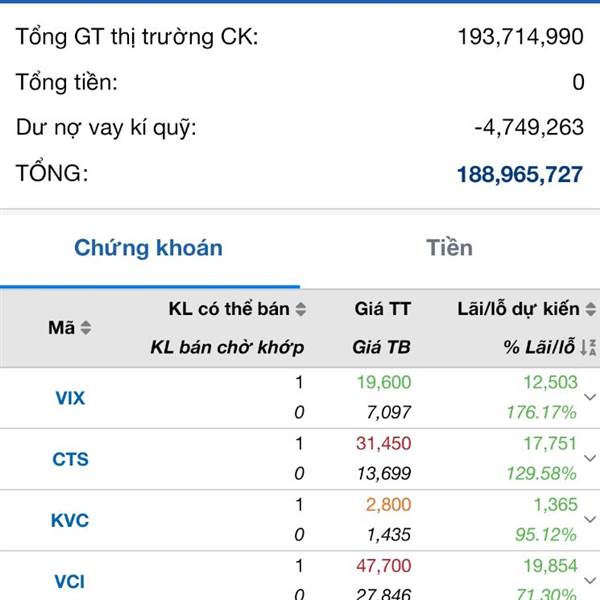Sort by the Mã column arrows
This screenshot has height=600, width=600.
tap(86, 328)
